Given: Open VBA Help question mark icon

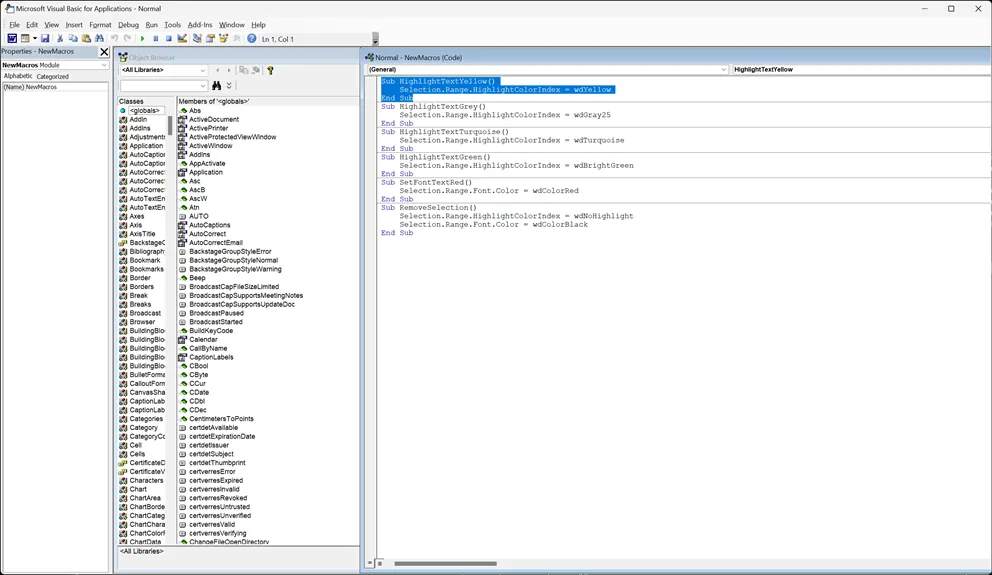Looking at the screenshot, I should click(x=252, y=39).
